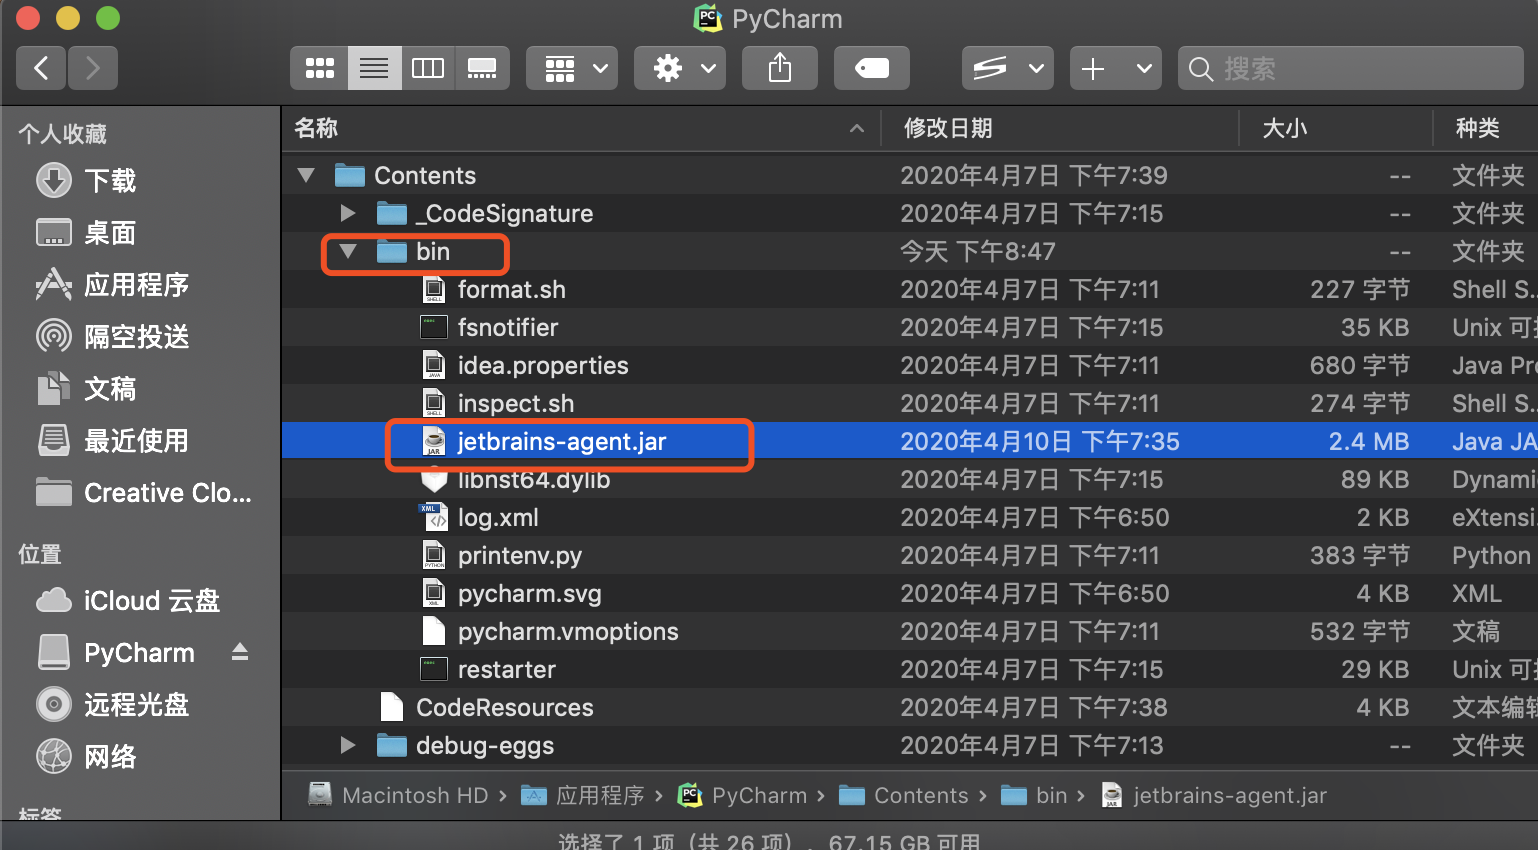This screenshot has height=850, width=1538.
Task: Select the printenv.py file
Action: pos(910,556)
